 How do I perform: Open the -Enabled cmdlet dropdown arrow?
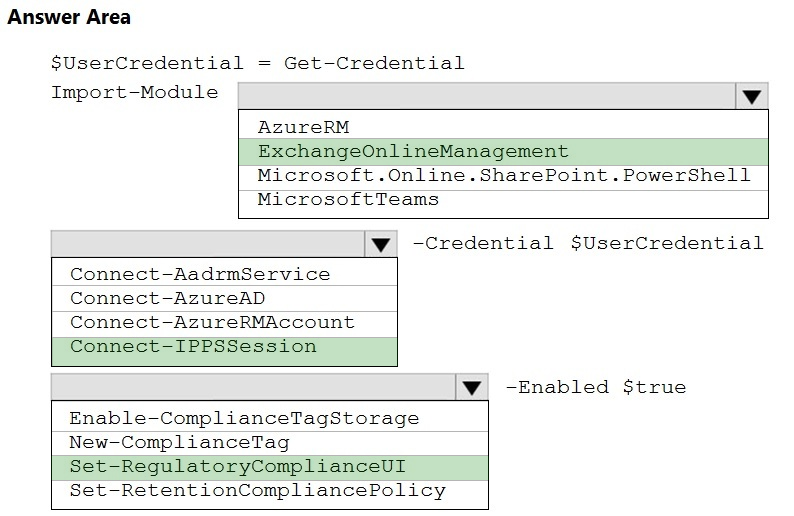pos(472,388)
